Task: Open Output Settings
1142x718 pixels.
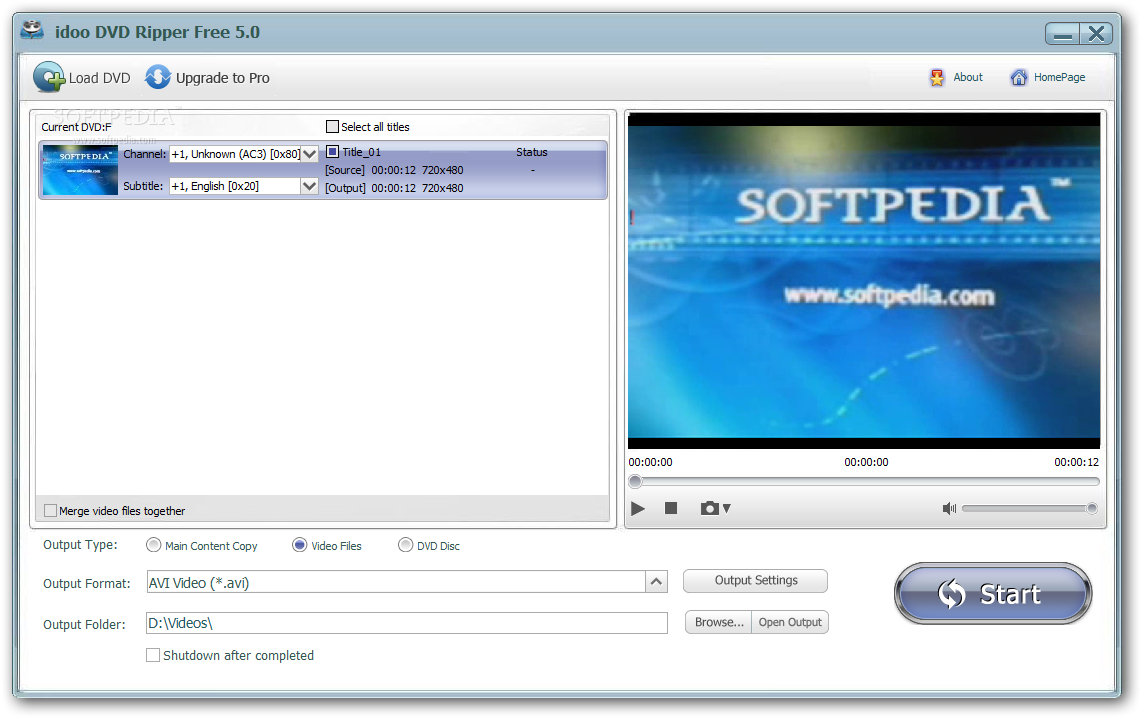Action: click(x=755, y=580)
